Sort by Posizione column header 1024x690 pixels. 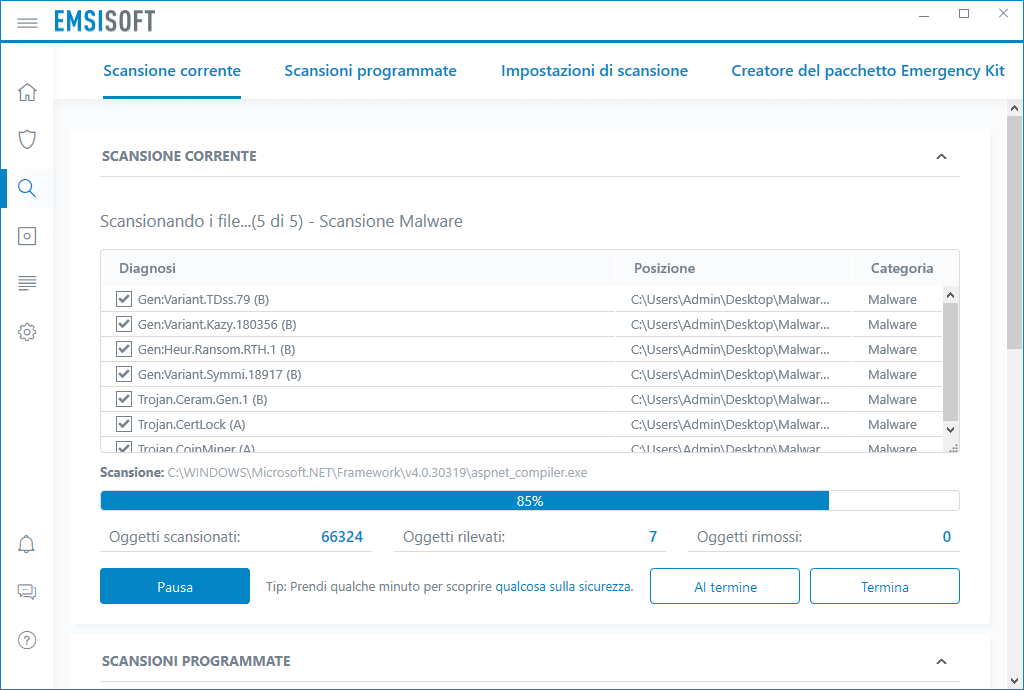[664, 268]
